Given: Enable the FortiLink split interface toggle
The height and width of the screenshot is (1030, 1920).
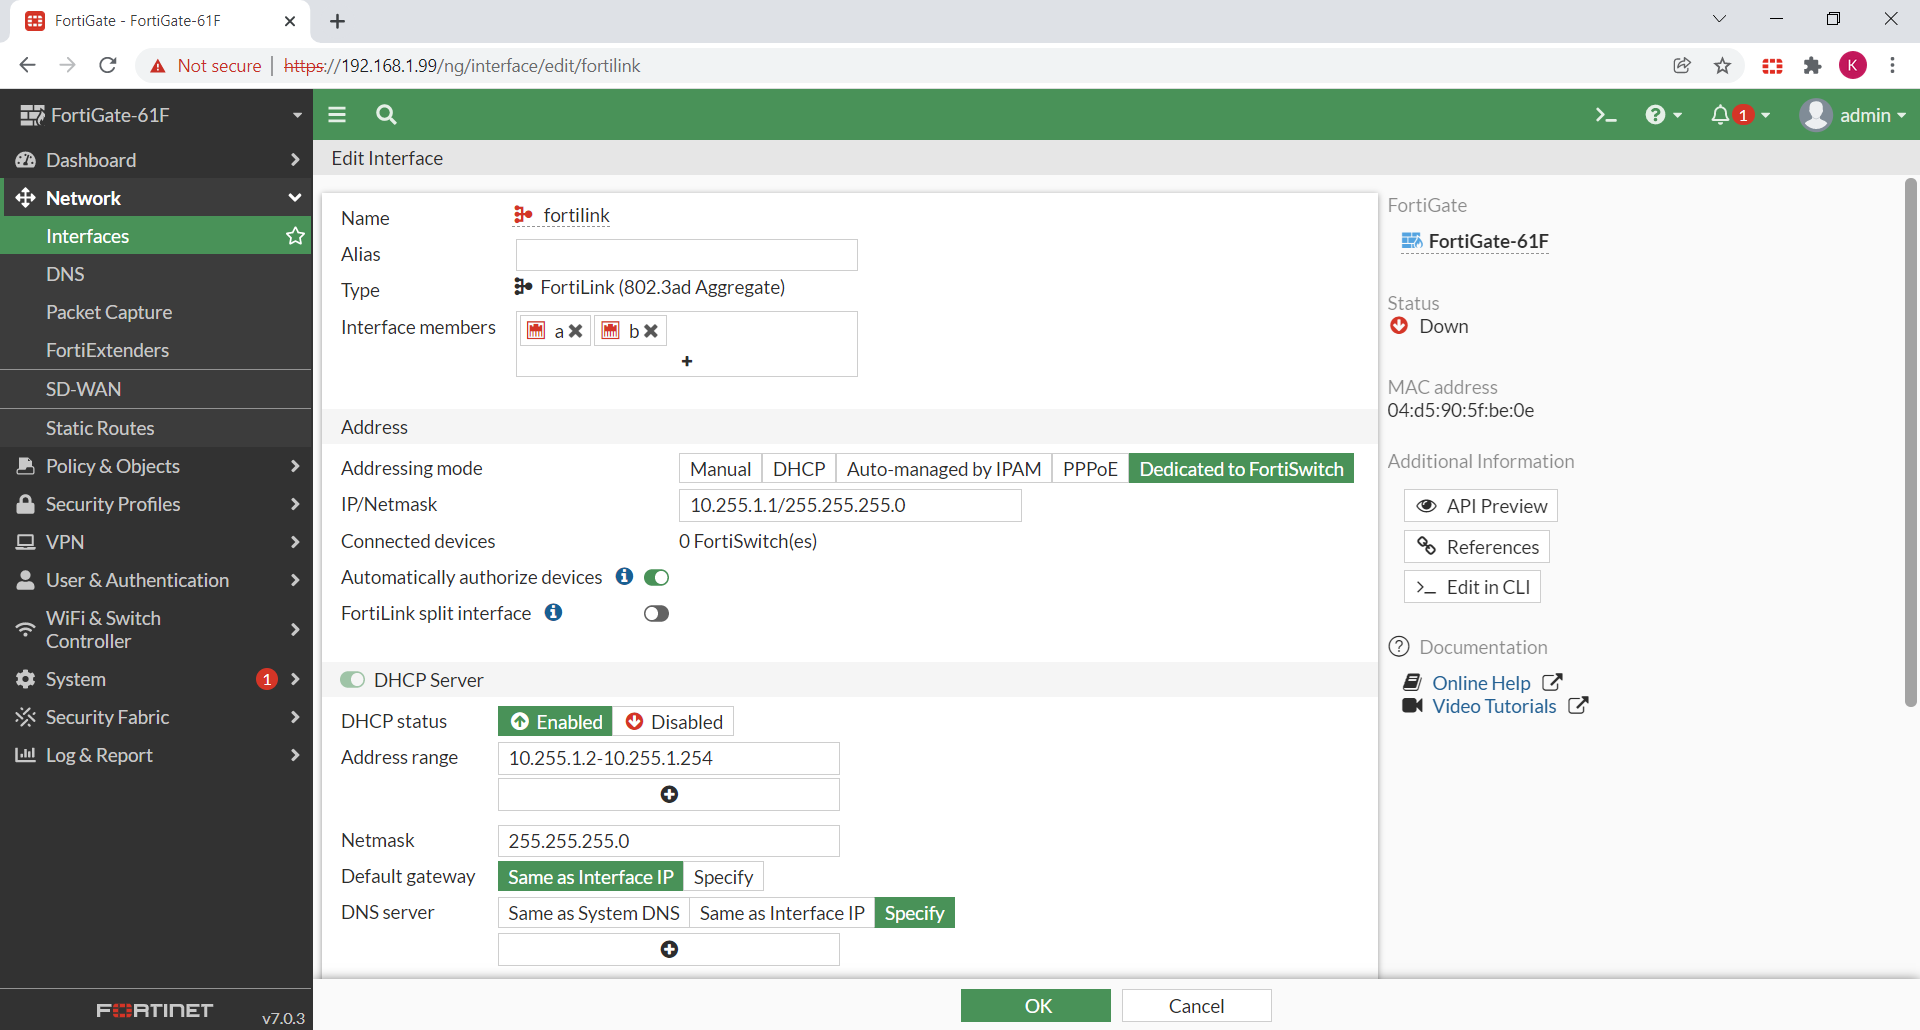Looking at the screenshot, I should [x=656, y=613].
